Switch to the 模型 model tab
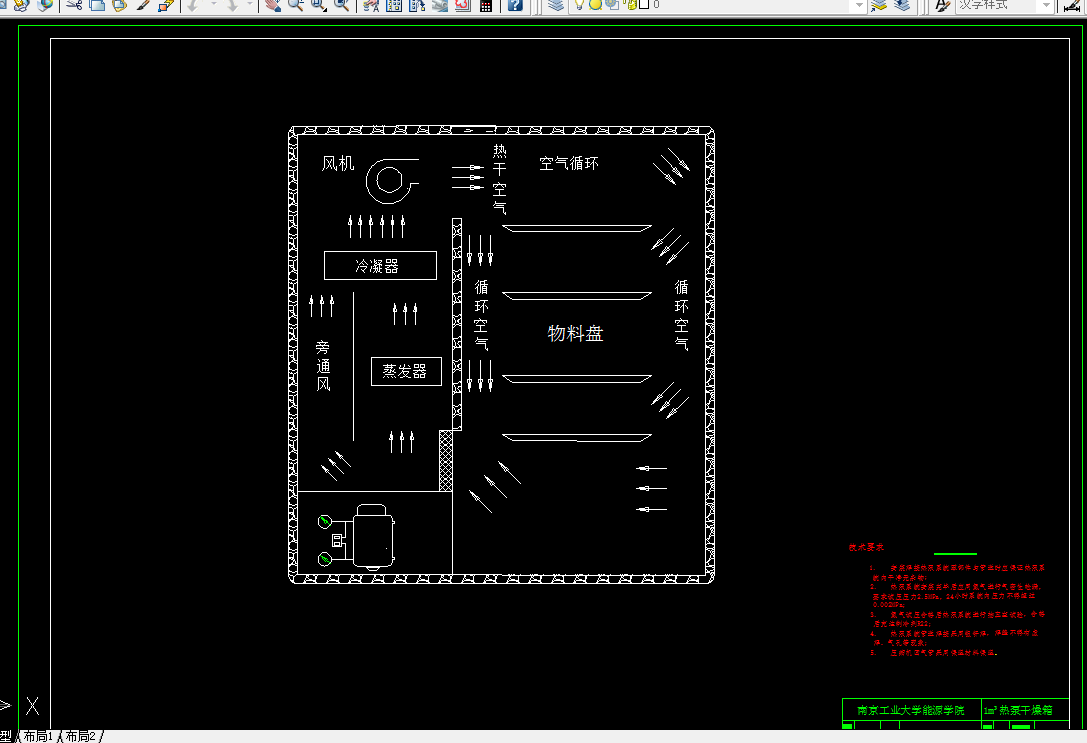Viewport: 1087px width, 743px height. point(6,736)
